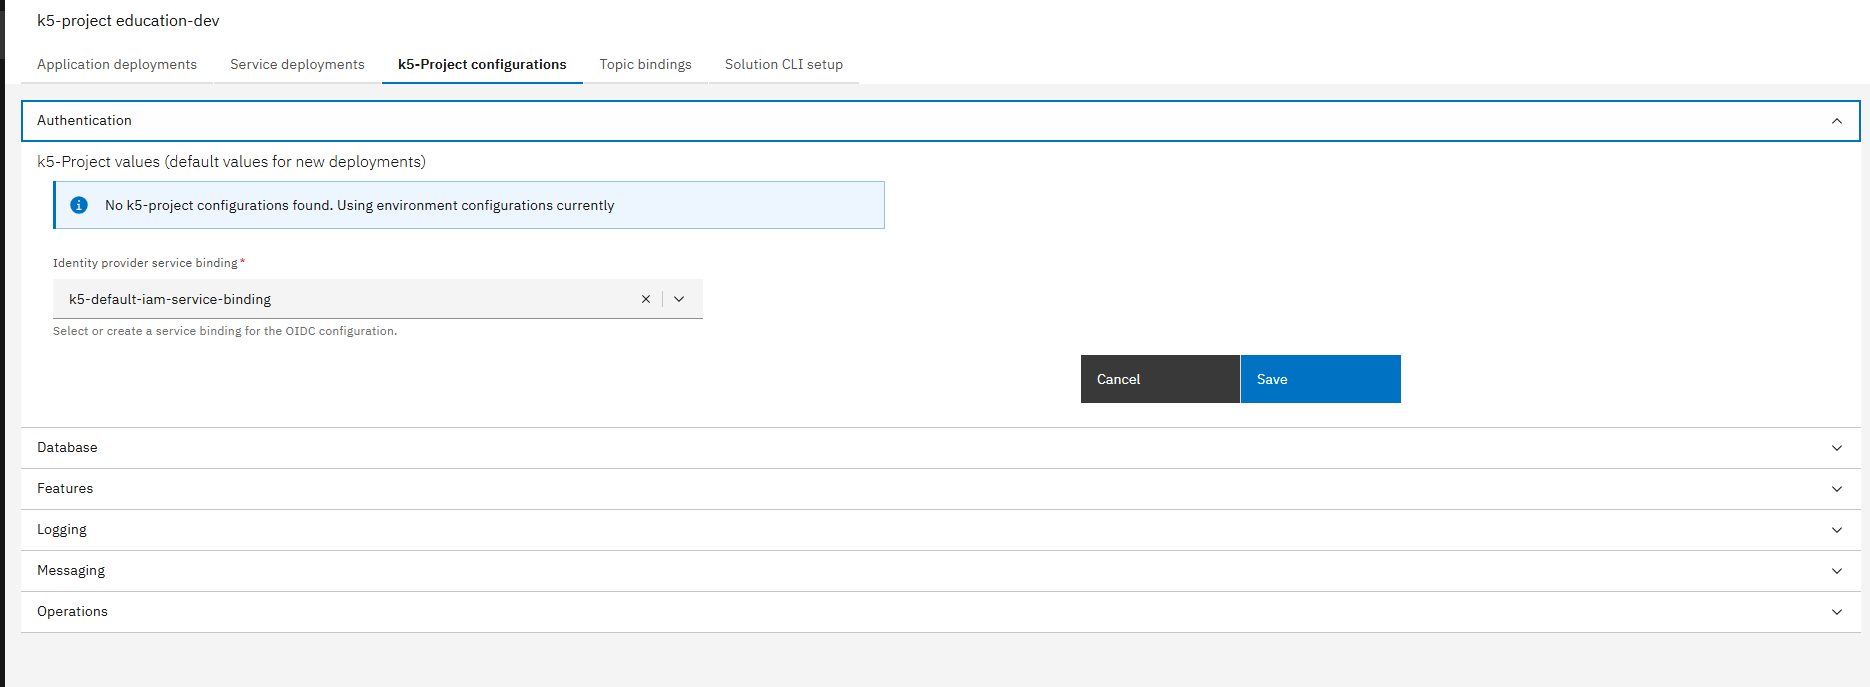Expand the Logging section
This screenshot has width=1870, height=687.
coord(940,530)
